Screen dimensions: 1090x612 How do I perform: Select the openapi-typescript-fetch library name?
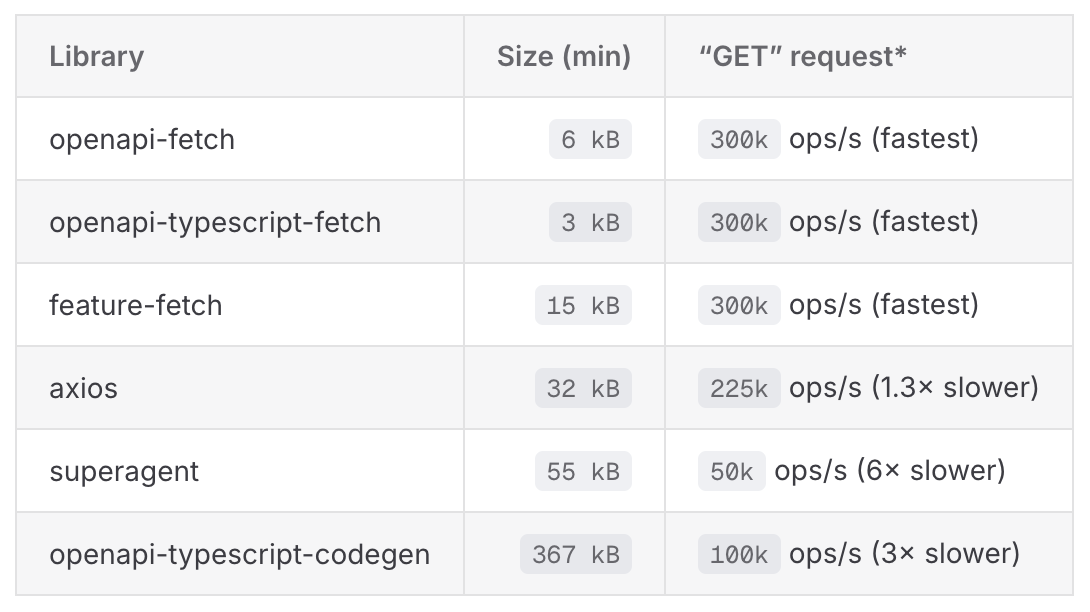tap(215, 222)
